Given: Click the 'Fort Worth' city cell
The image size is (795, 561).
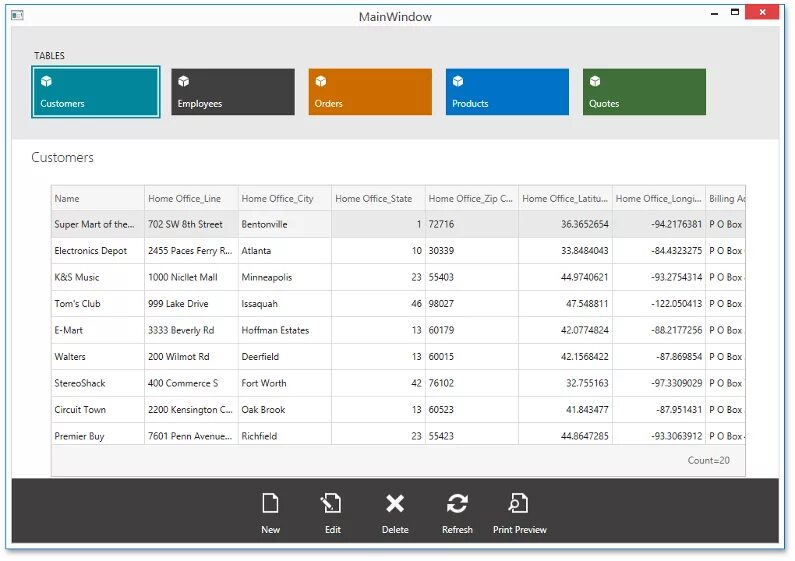Looking at the screenshot, I should (284, 383).
